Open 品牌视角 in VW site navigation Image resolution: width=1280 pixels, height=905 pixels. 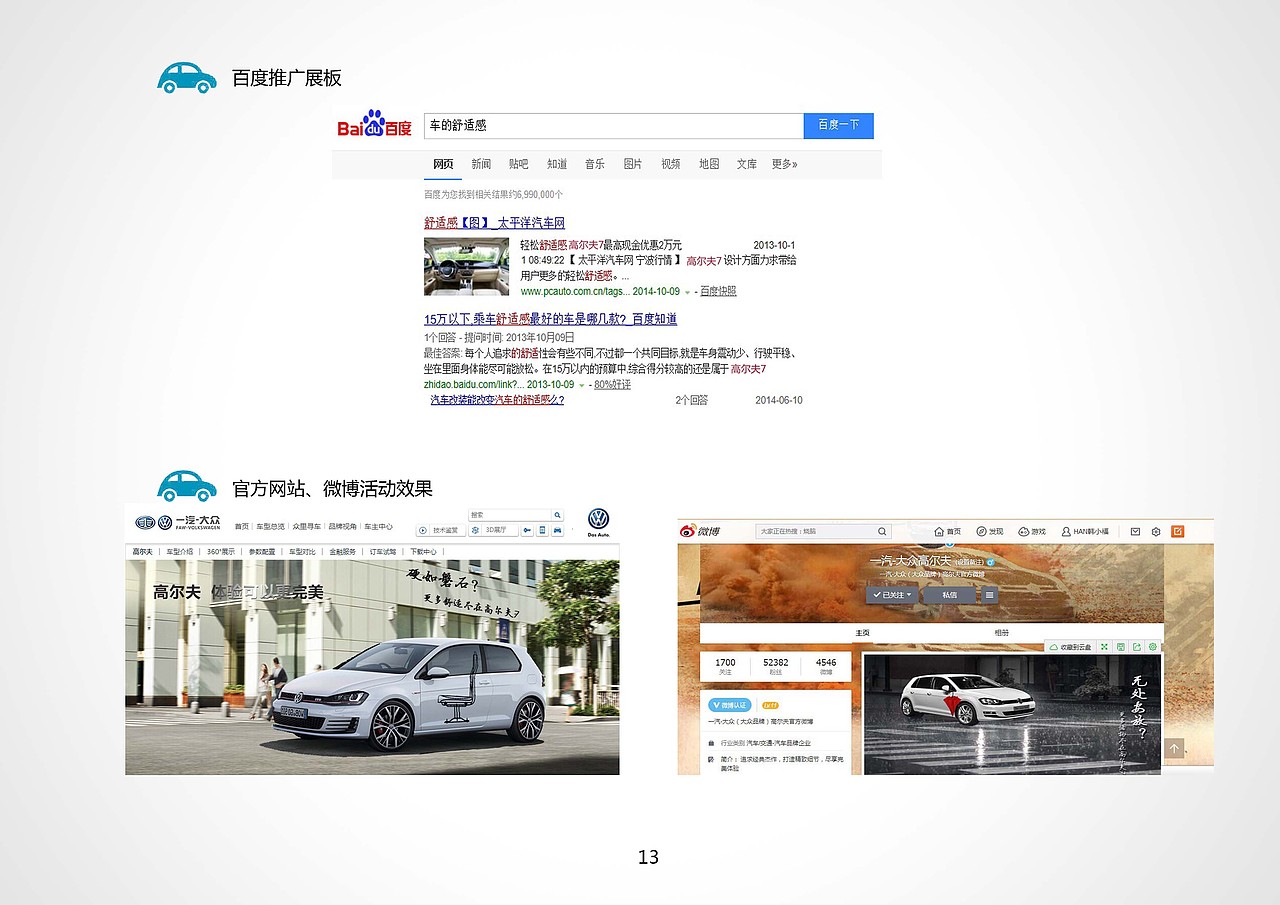[342, 527]
